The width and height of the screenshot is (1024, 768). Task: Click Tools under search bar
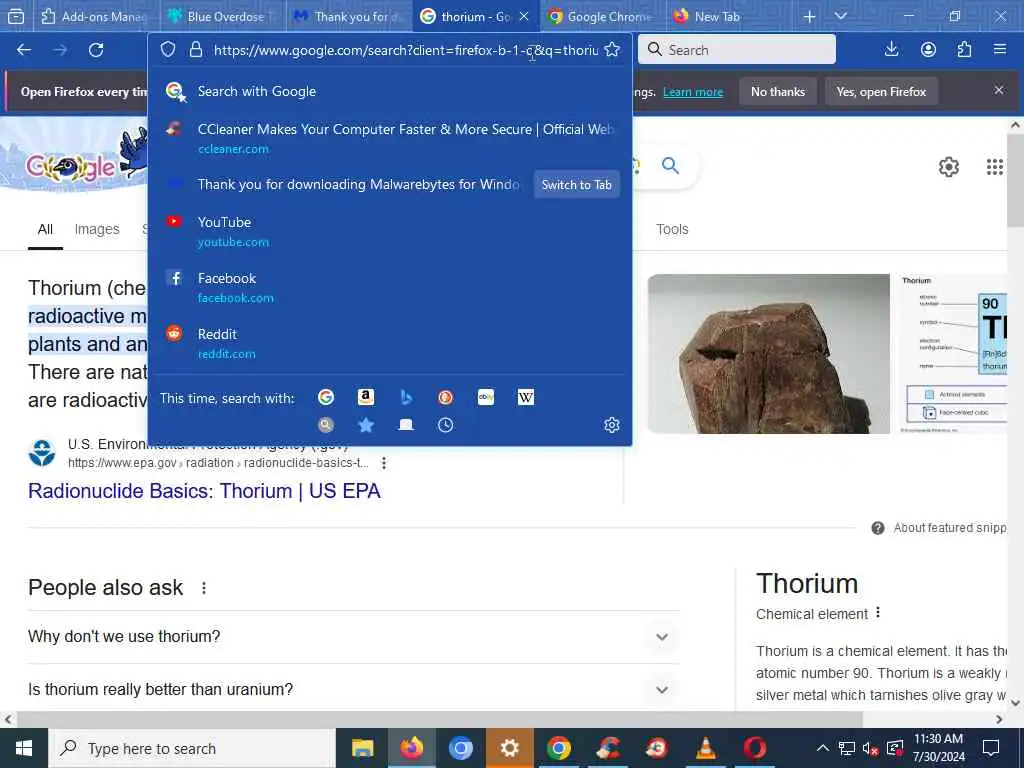coord(672,229)
